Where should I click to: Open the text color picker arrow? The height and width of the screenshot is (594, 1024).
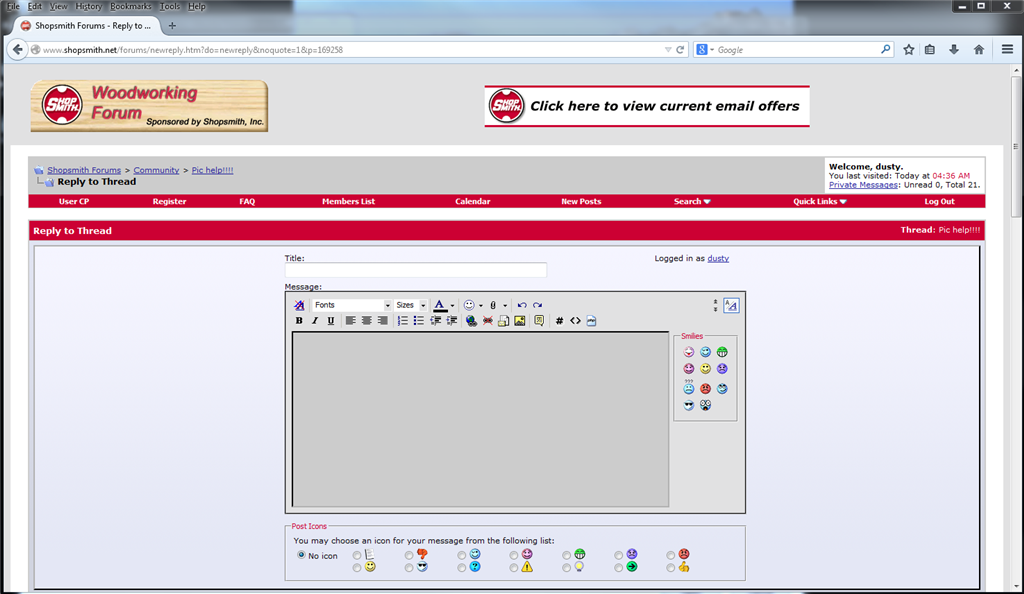coord(452,305)
